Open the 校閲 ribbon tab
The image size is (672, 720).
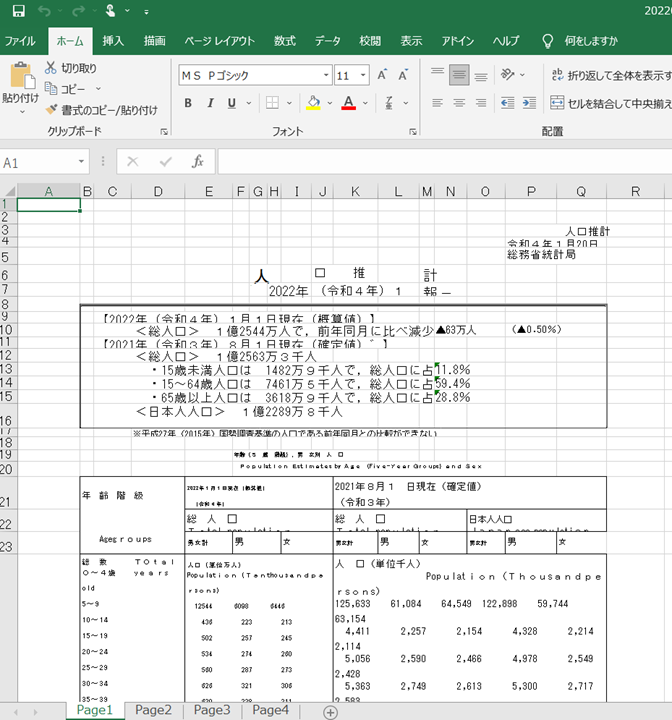tap(370, 41)
